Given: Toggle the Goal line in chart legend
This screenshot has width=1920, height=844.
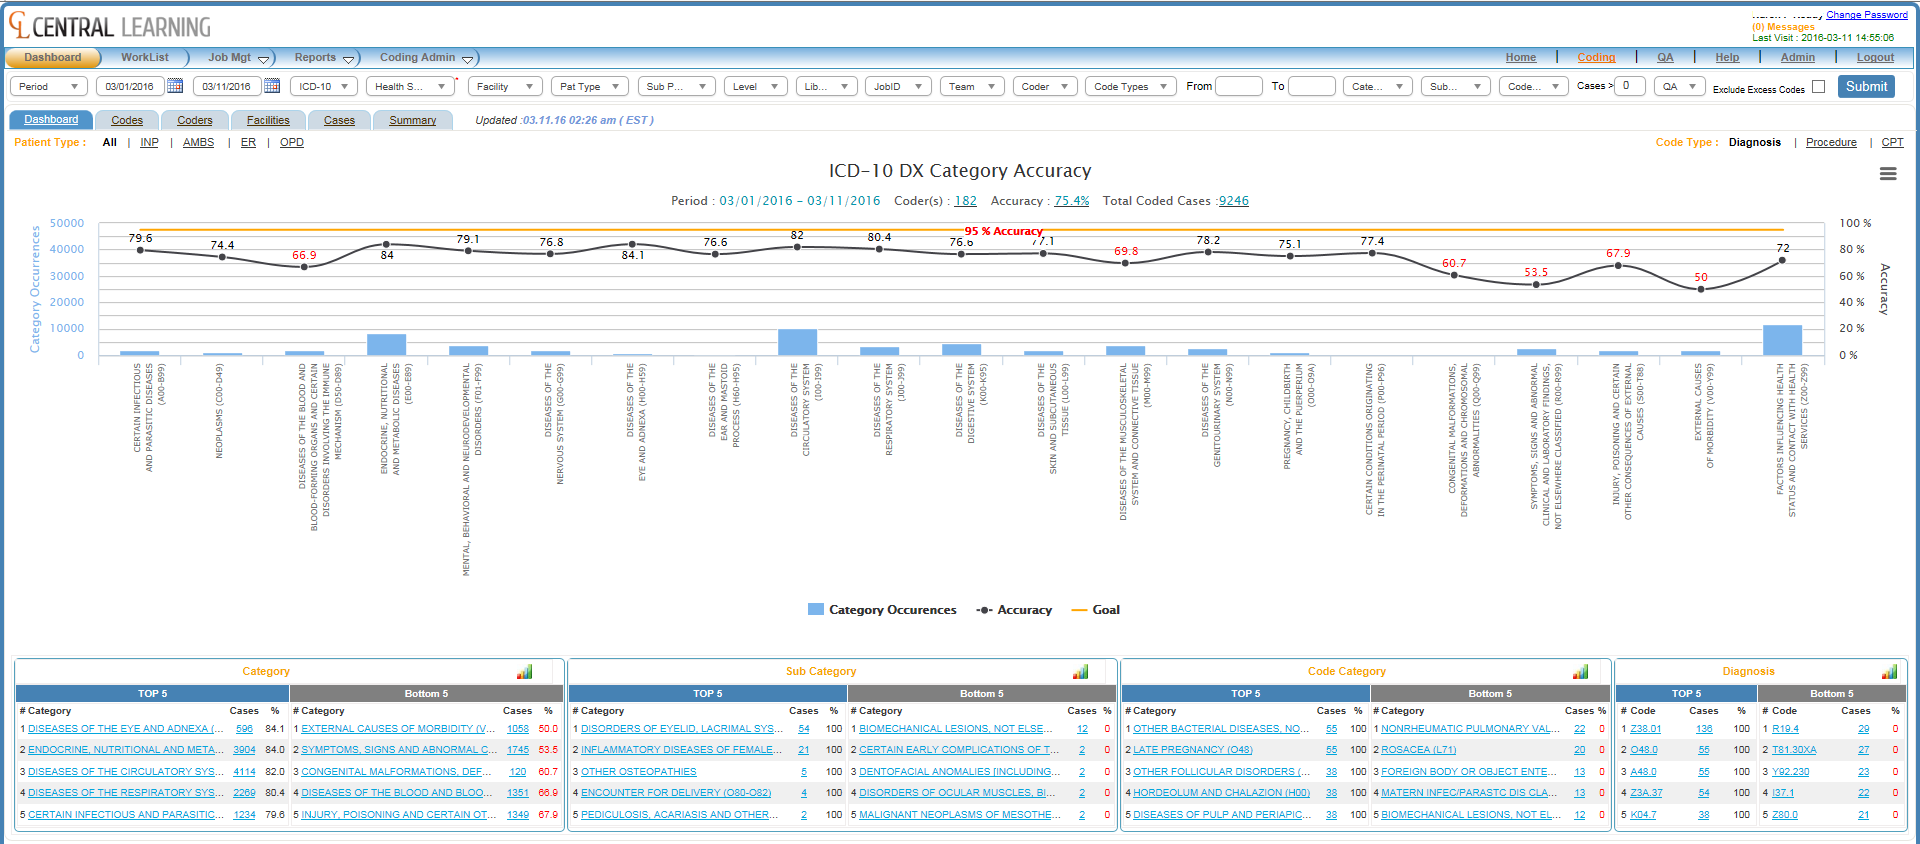Looking at the screenshot, I should click(x=1096, y=610).
